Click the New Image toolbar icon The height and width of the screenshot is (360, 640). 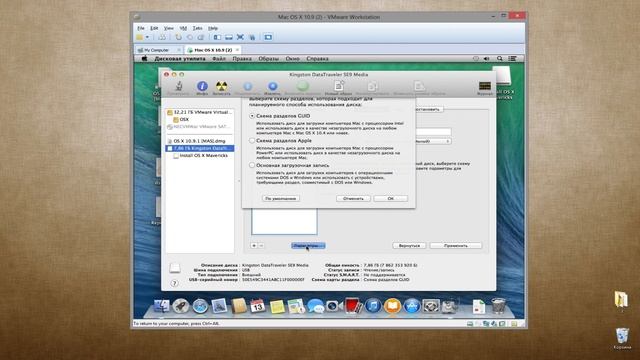point(338,87)
